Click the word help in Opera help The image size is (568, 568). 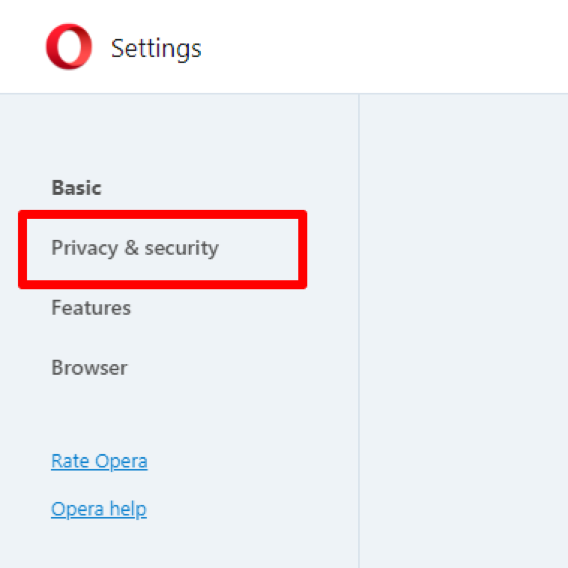128,509
